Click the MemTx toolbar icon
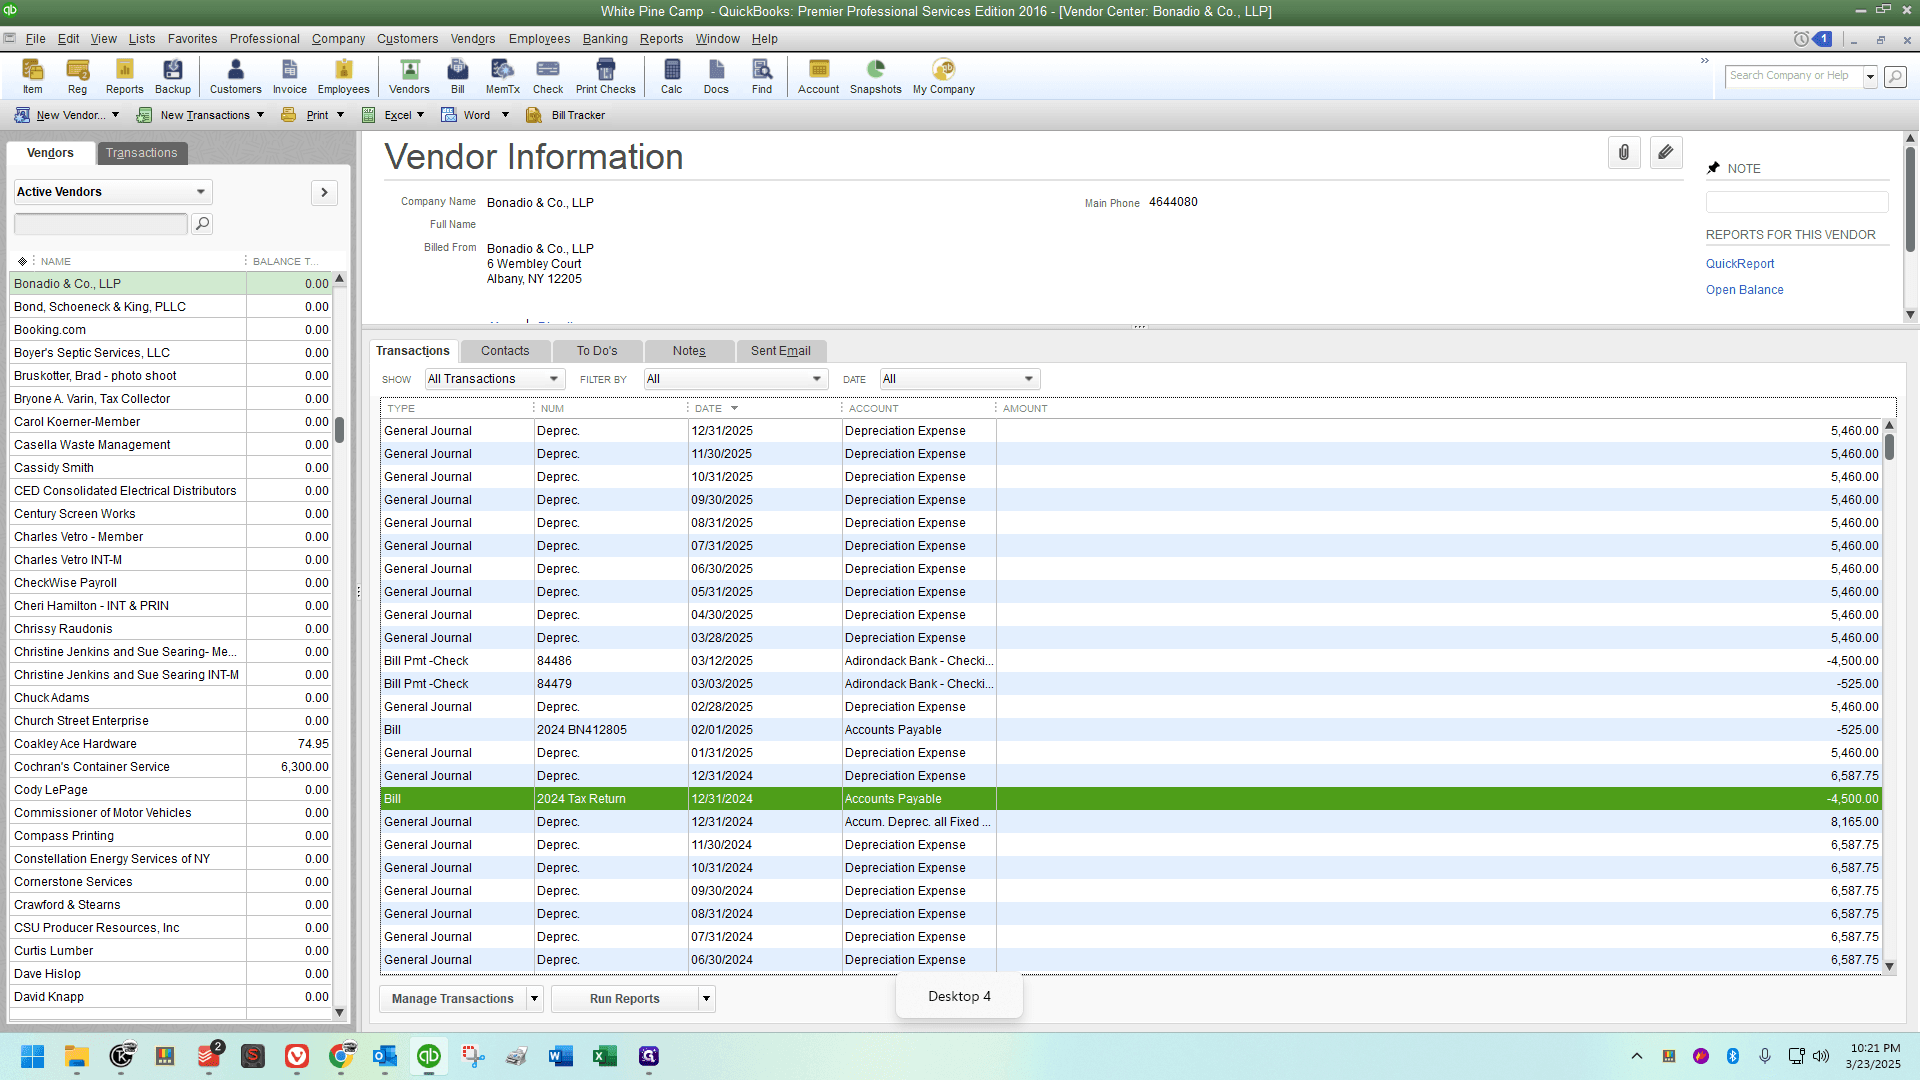The image size is (1920, 1080). tap(502, 76)
